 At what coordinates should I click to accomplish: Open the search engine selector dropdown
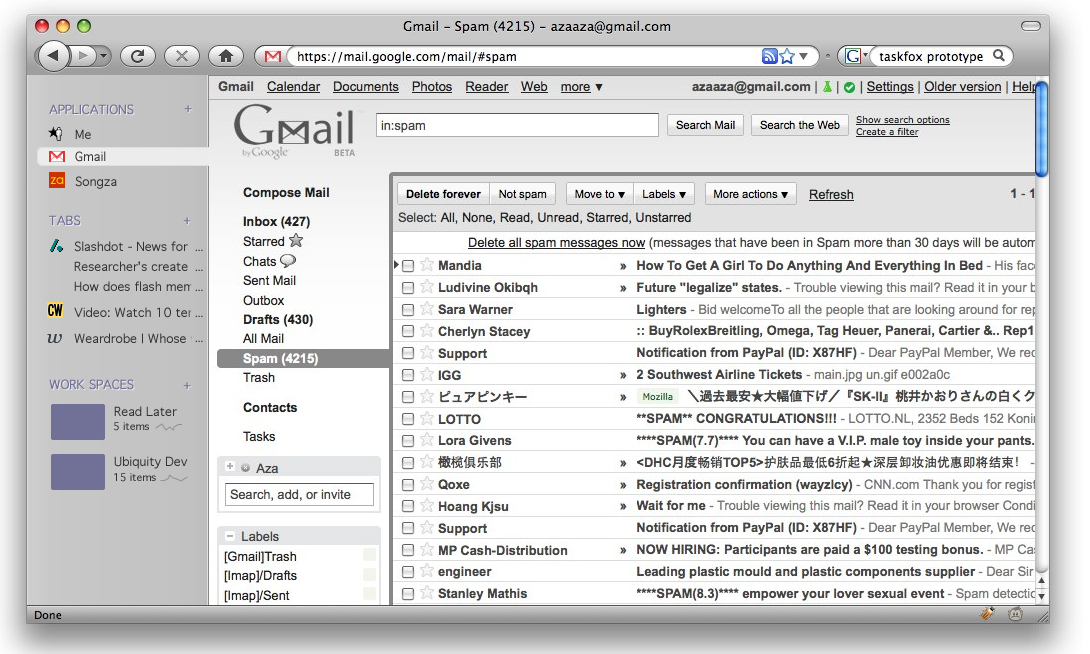point(854,56)
